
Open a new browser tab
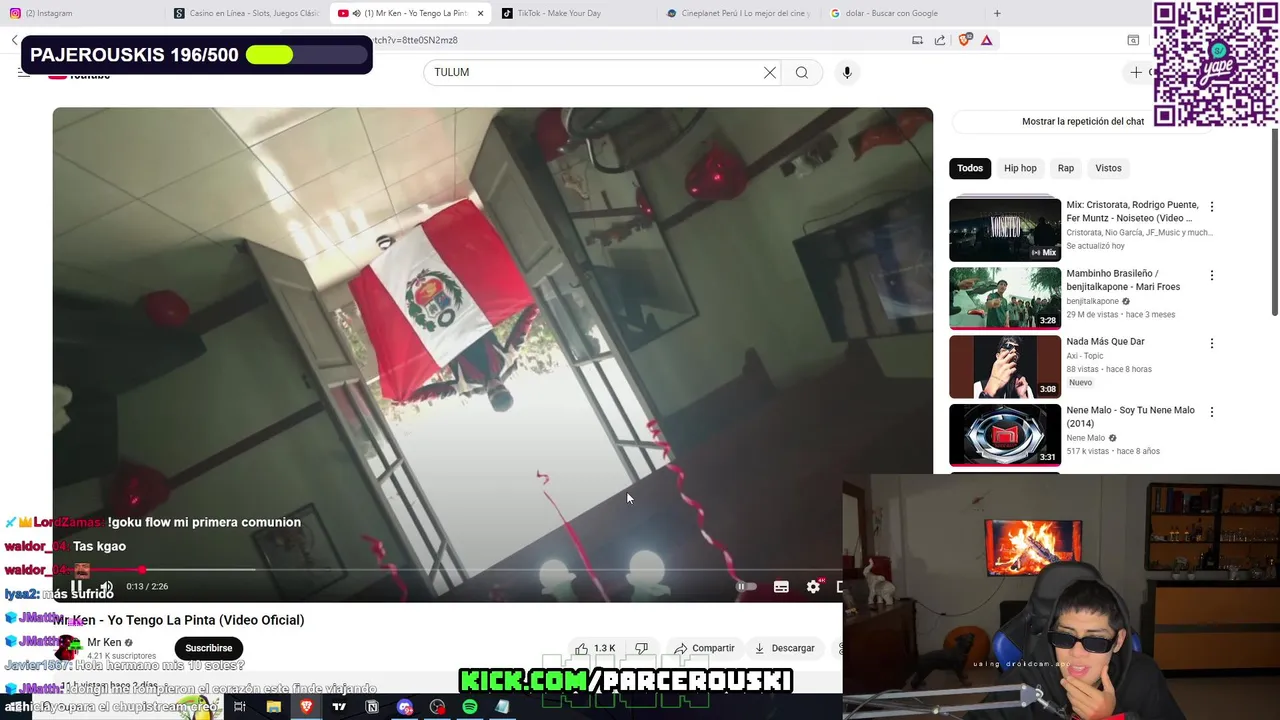coord(997,13)
